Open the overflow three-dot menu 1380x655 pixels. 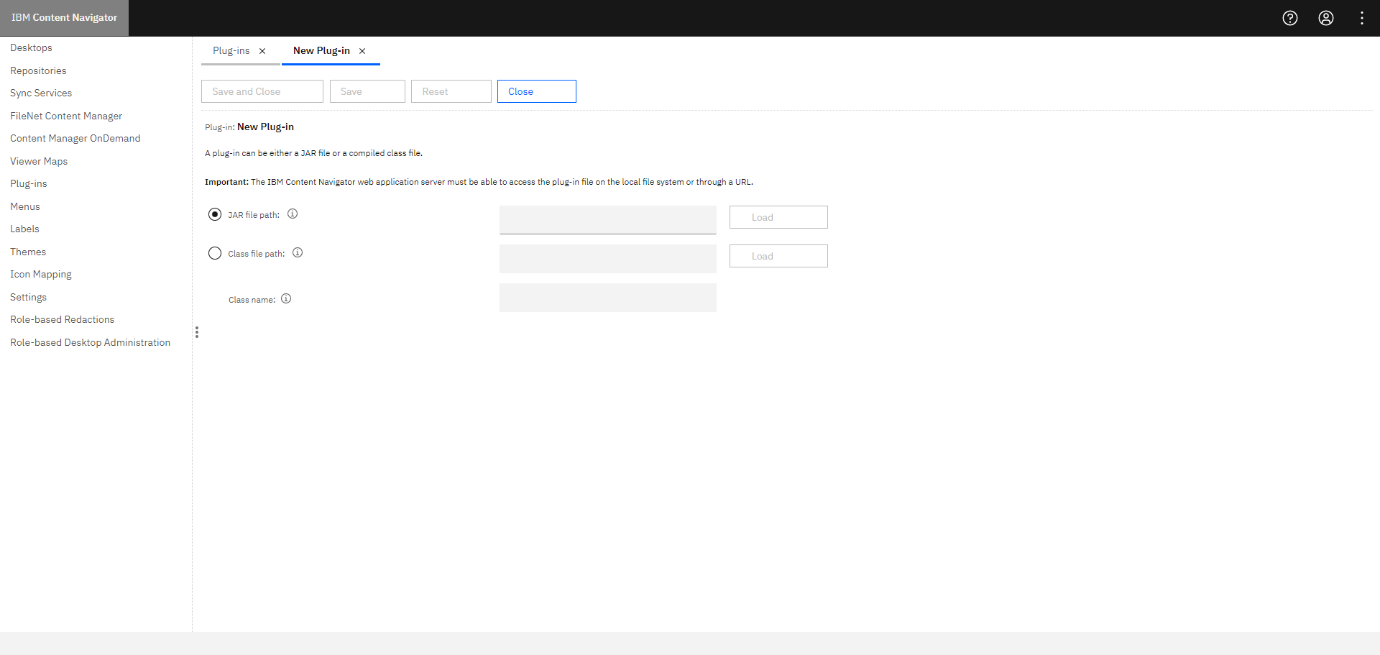pyautogui.click(x=1361, y=18)
